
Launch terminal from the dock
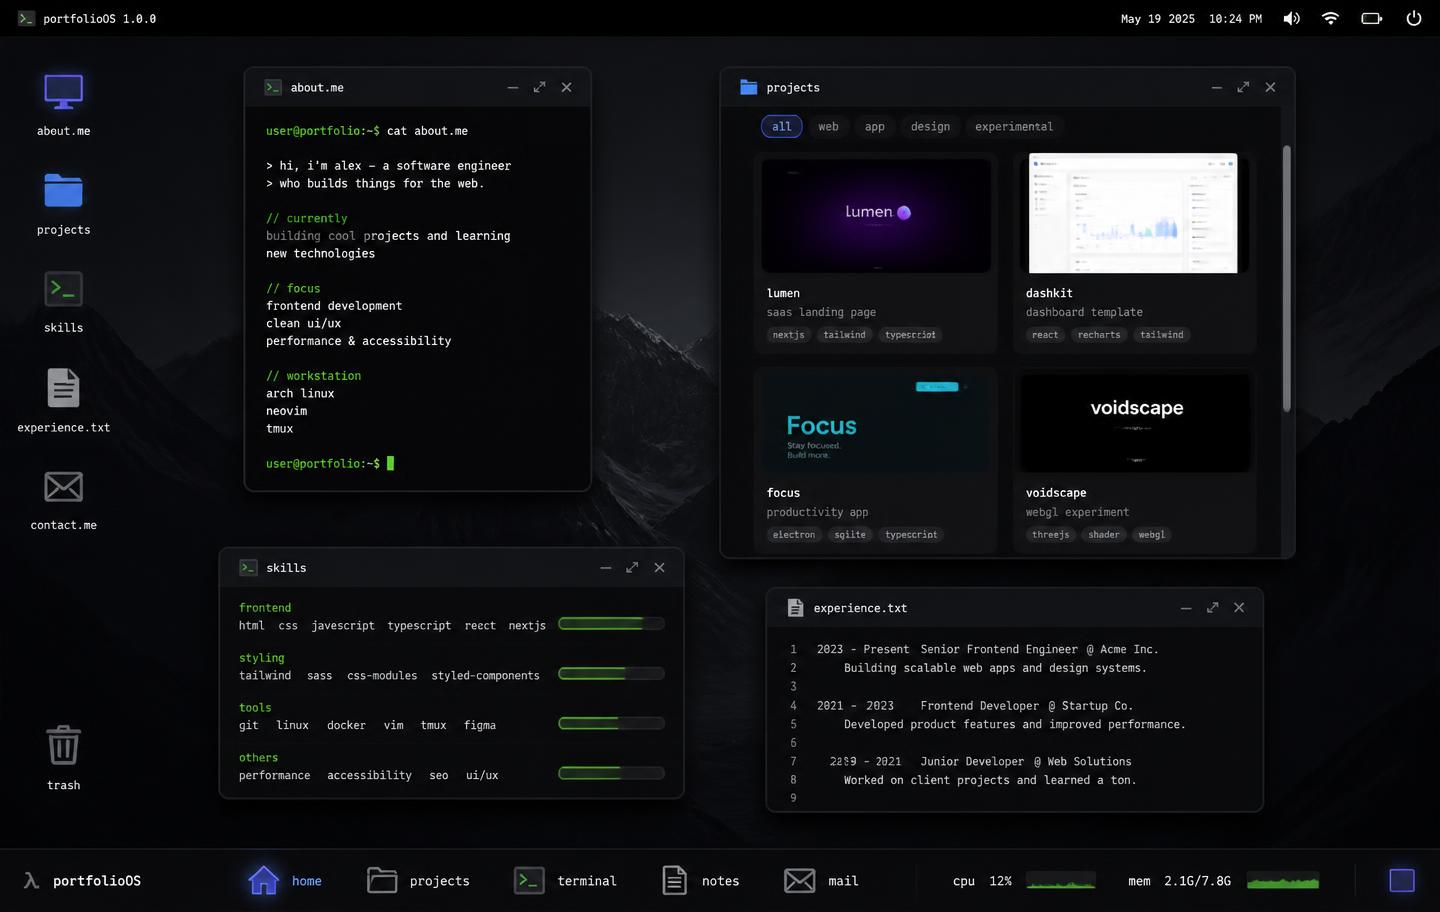(565, 880)
